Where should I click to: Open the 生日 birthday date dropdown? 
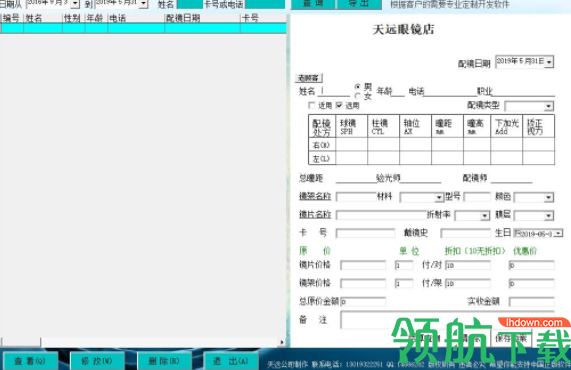click(x=559, y=233)
